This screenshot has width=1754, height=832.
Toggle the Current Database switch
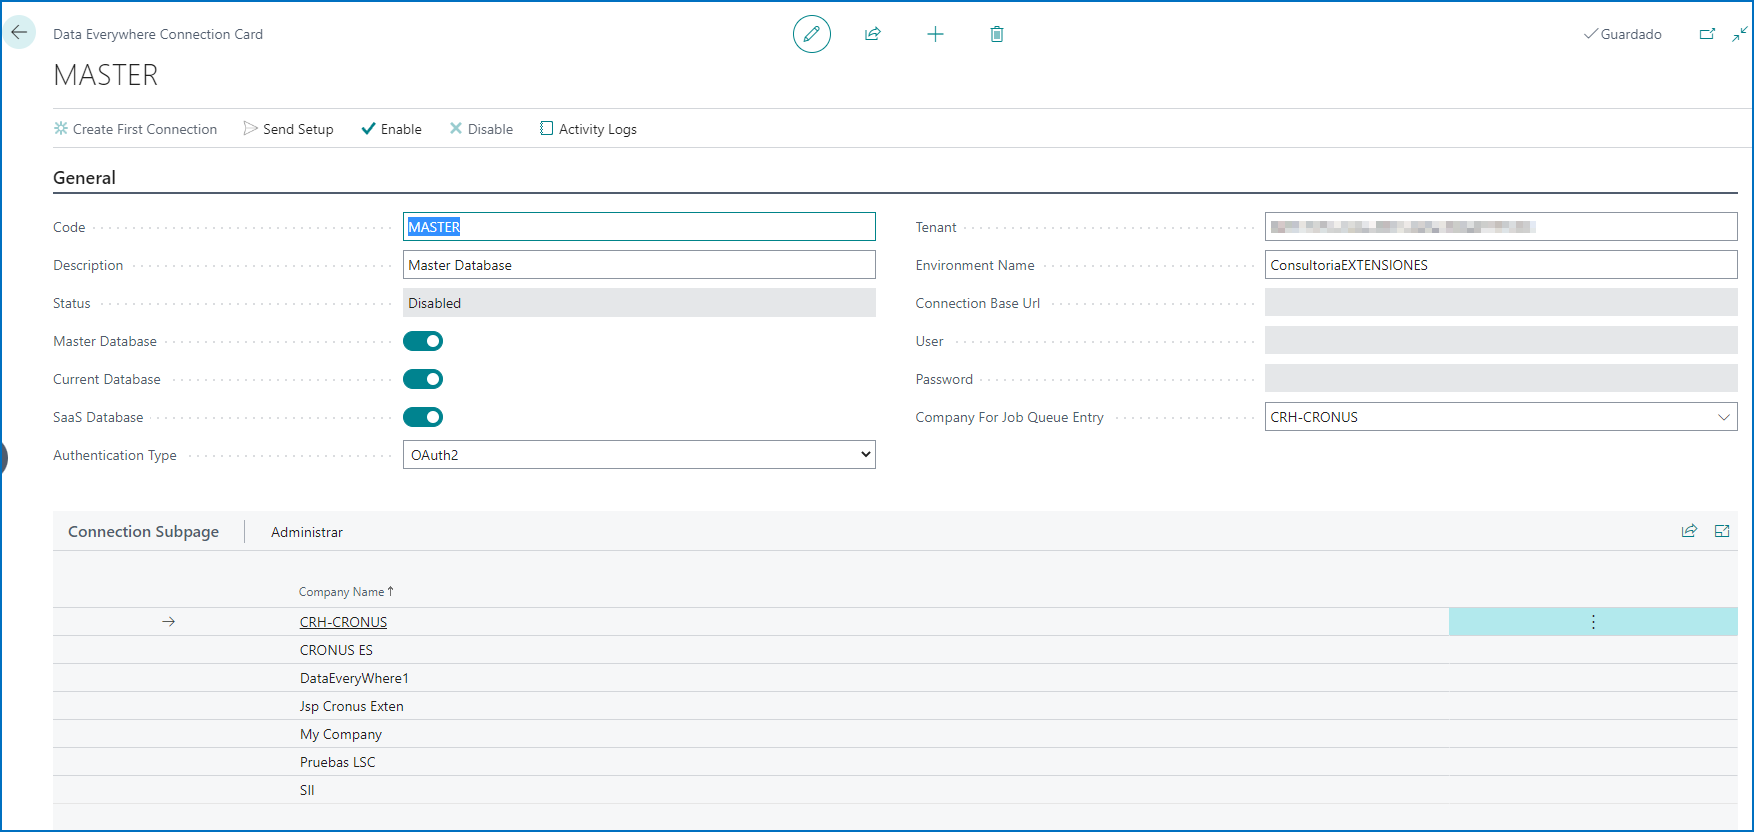[x=423, y=379]
